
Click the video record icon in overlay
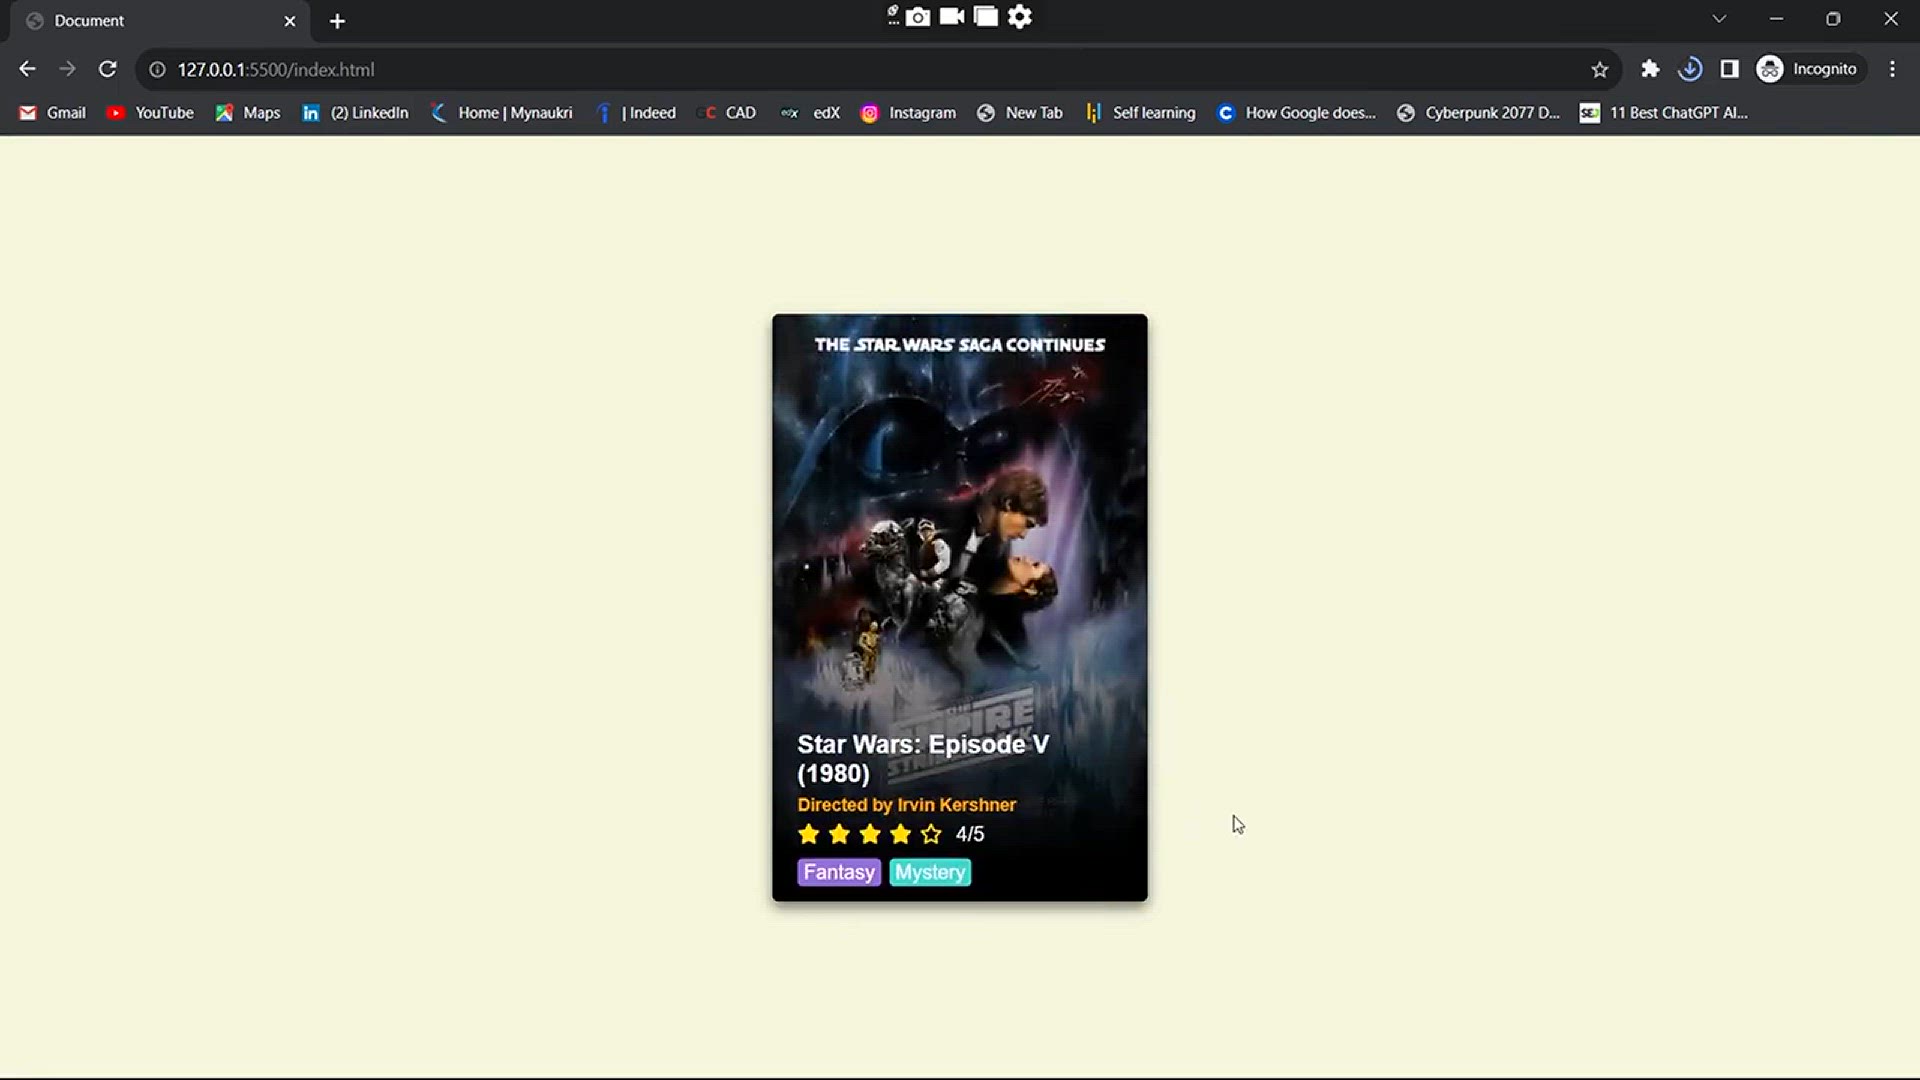click(x=952, y=17)
